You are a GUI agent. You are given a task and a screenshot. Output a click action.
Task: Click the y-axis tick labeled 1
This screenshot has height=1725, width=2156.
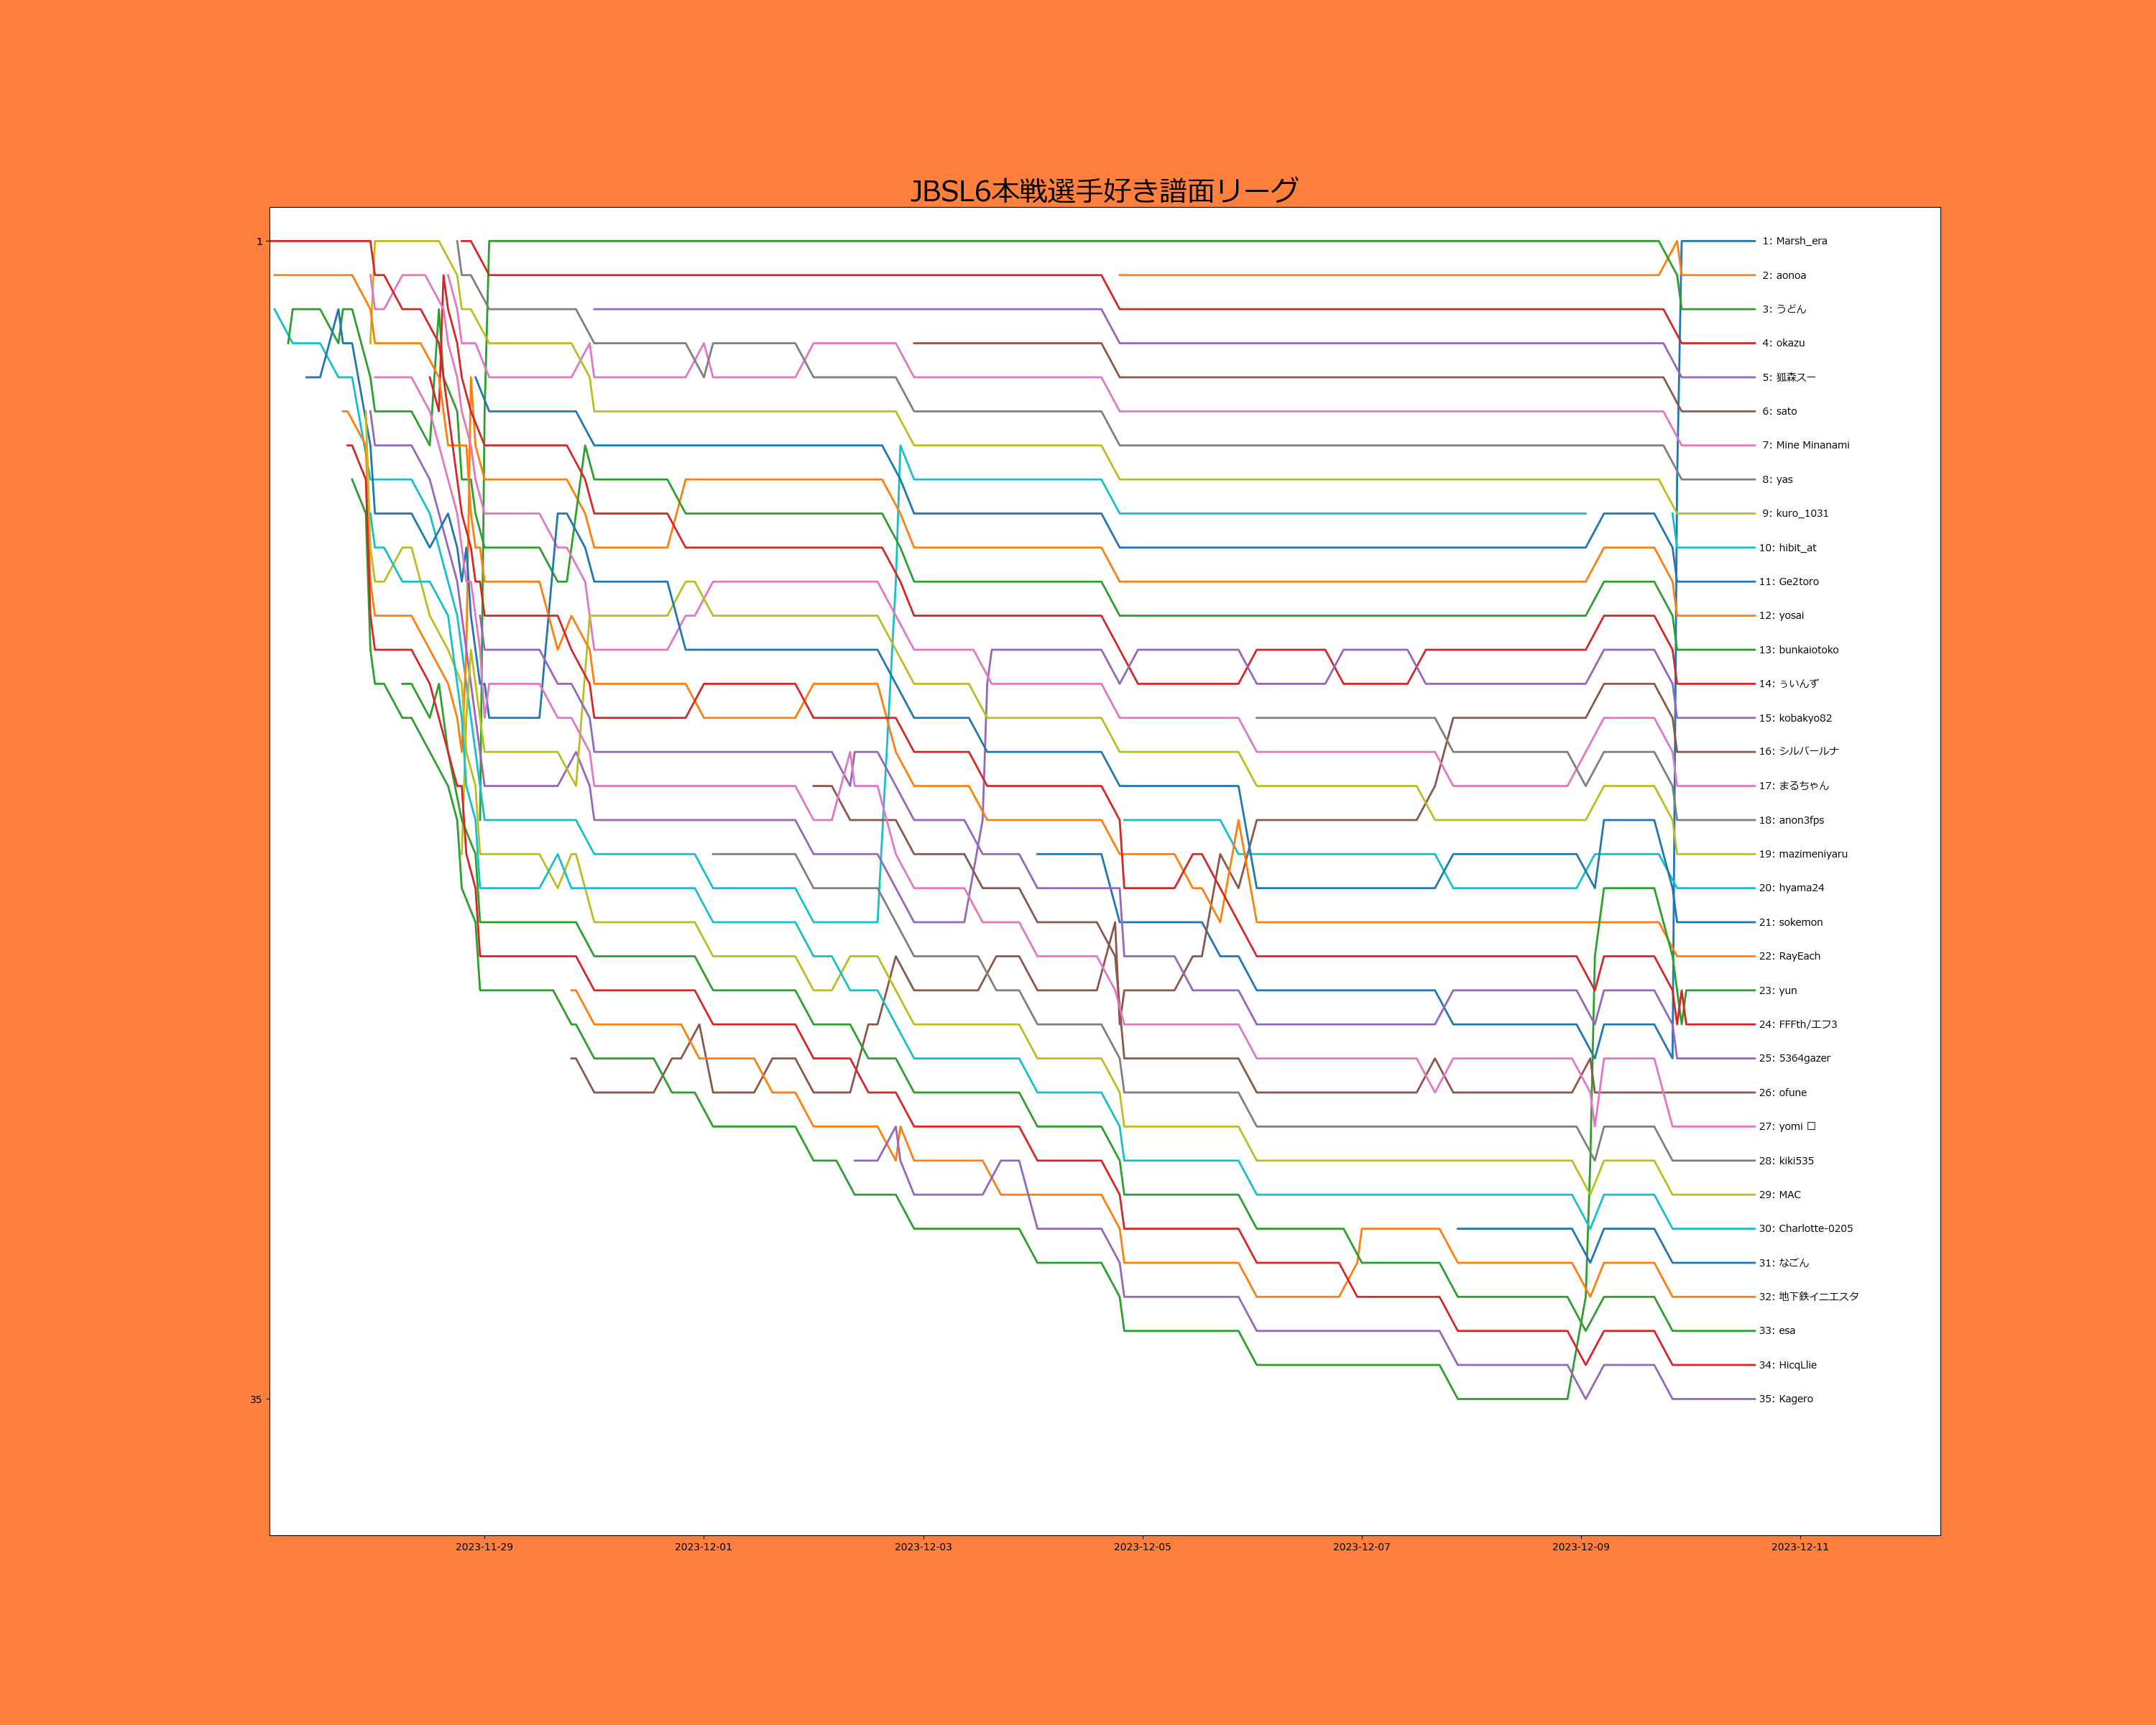pos(259,241)
